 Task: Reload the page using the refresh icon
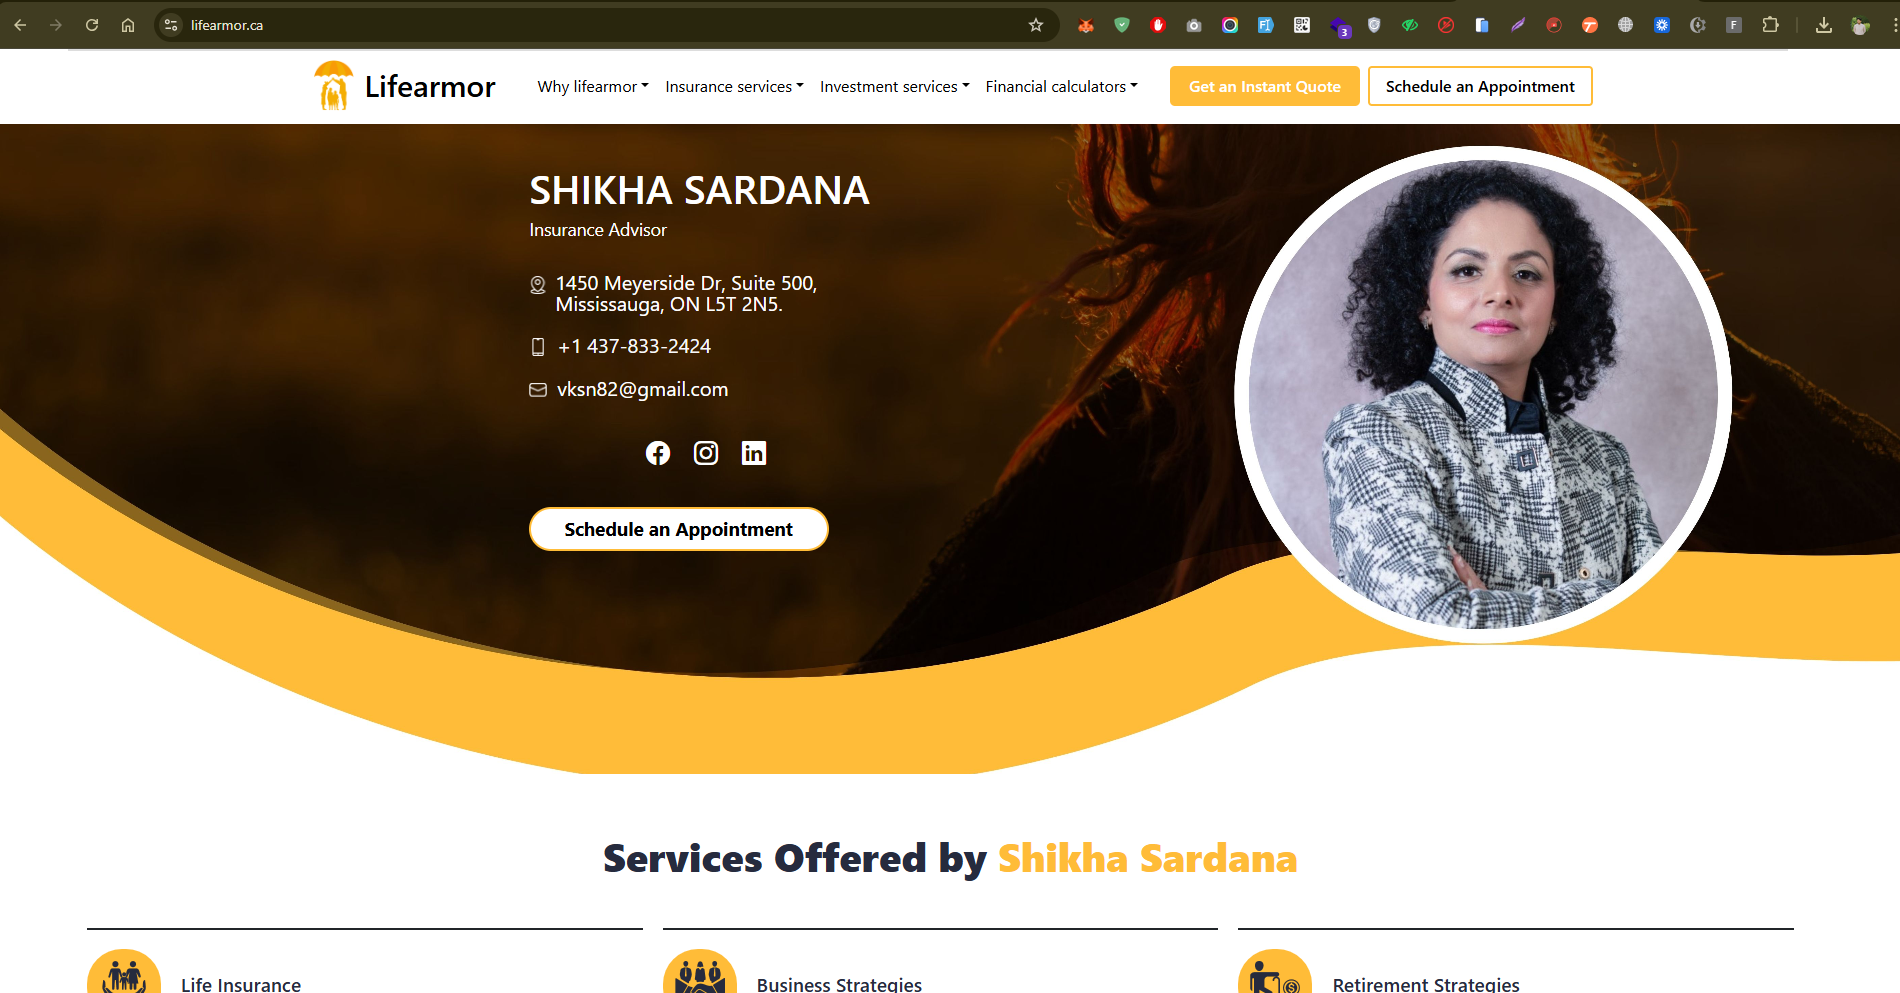pos(92,25)
